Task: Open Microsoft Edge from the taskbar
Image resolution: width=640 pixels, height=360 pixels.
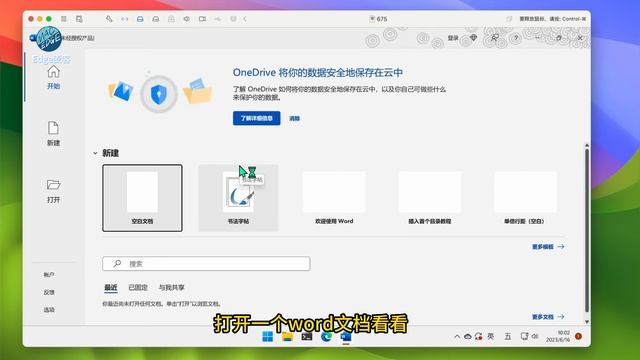Action: pyautogui.click(x=326, y=337)
